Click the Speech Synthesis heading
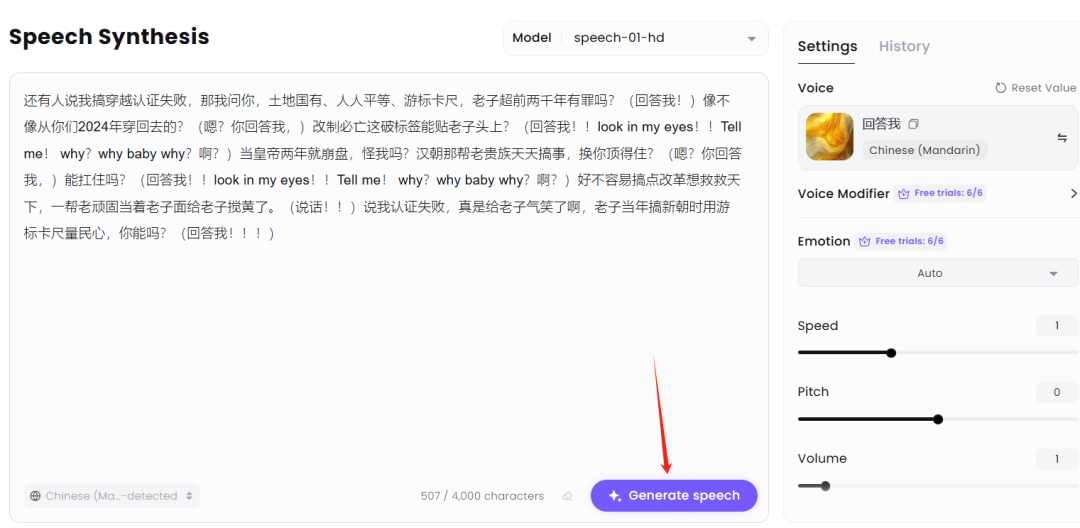Screen dimensions: 1080x528 click(x=109, y=36)
